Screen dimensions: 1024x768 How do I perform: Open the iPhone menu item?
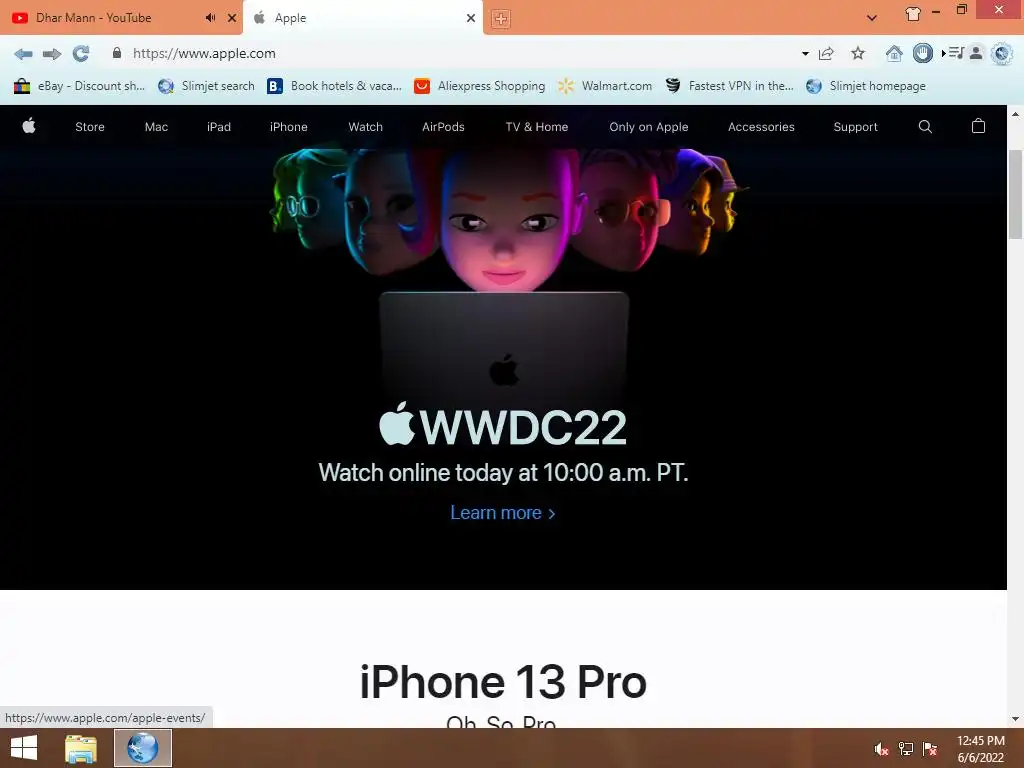coord(289,127)
